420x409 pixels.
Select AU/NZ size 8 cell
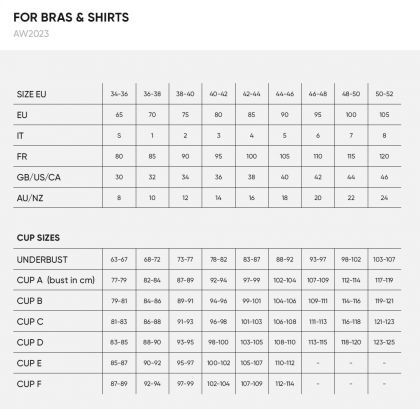tap(119, 198)
